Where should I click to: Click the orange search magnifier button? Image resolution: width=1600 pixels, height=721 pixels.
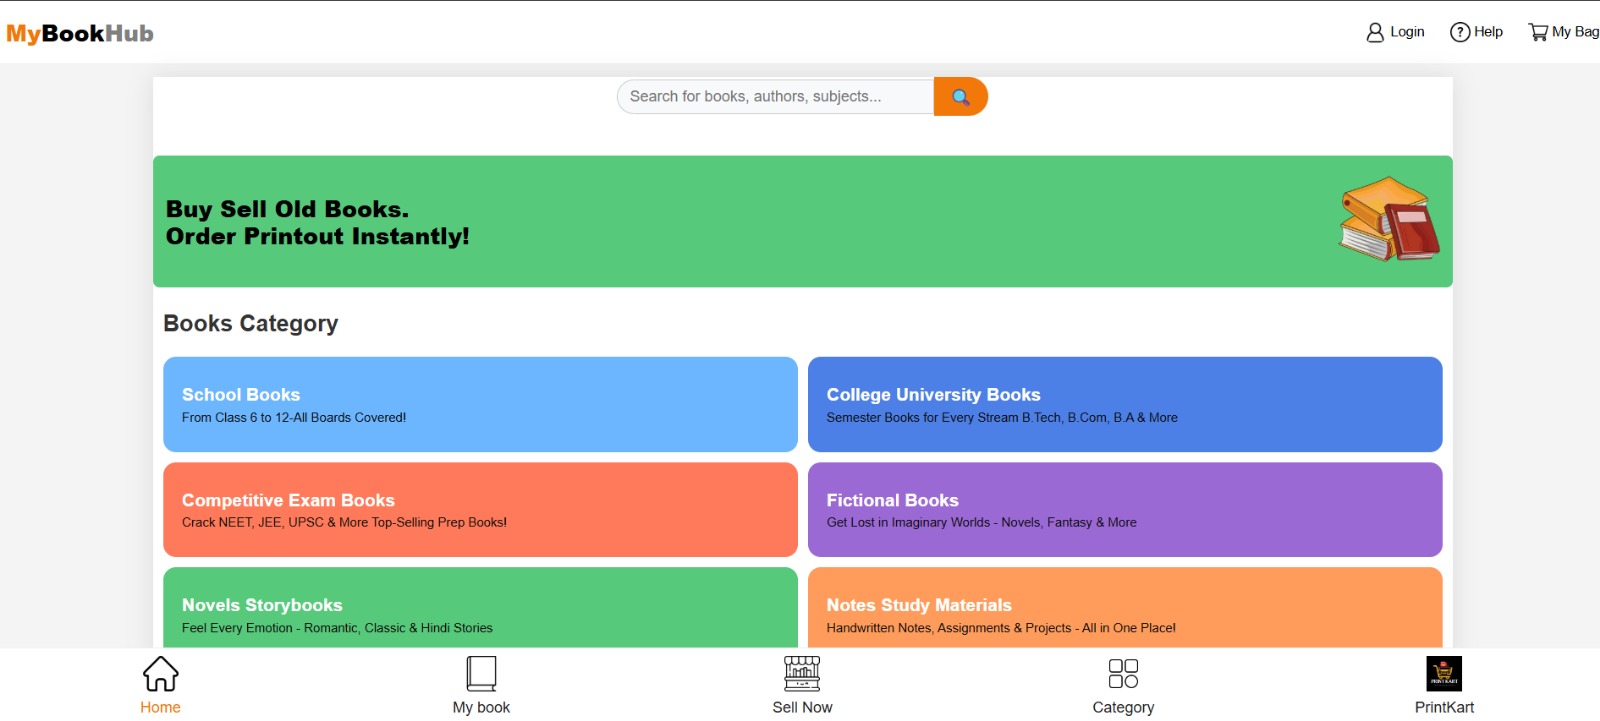pyautogui.click(x=961, y=97)
